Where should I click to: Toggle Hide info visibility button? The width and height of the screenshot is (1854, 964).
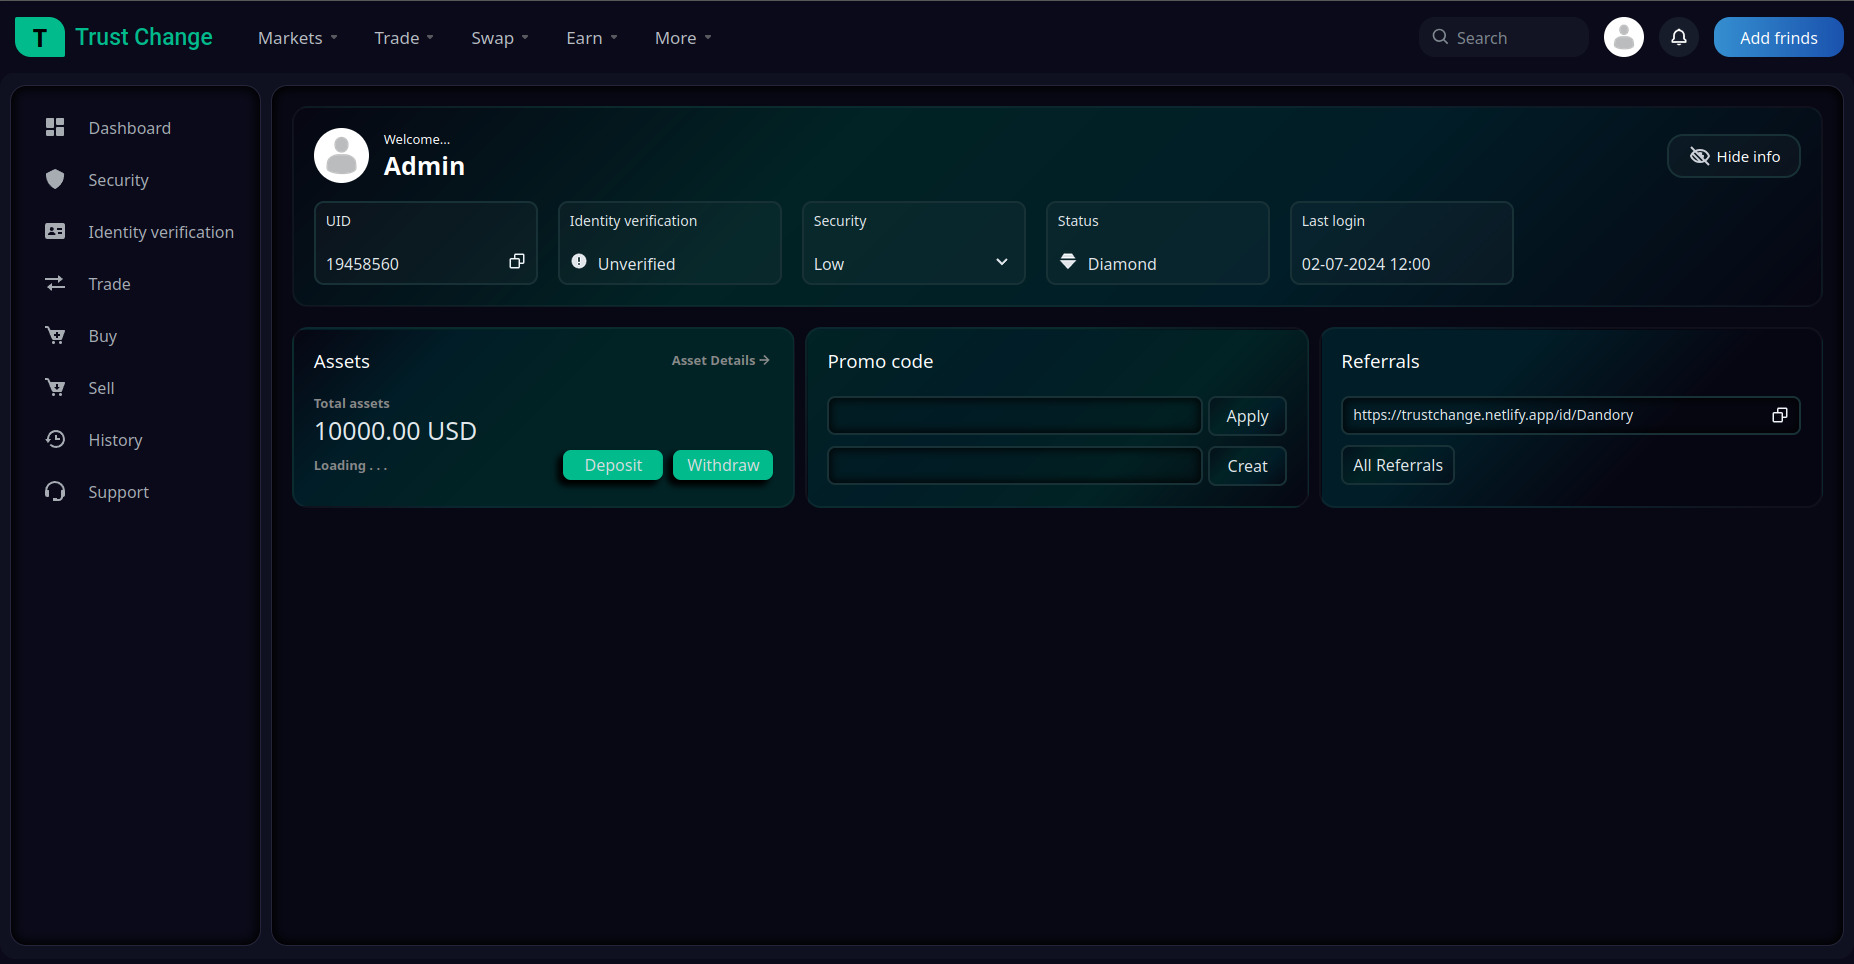pyautogui.click(x=1733, y=157)
